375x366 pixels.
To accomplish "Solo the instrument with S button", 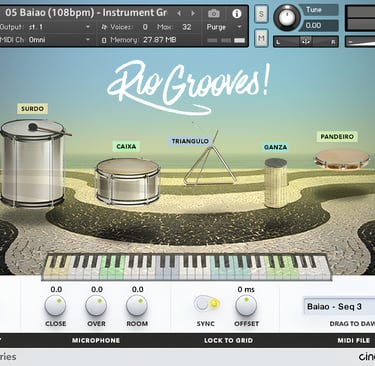I will (x=261, y=14).
